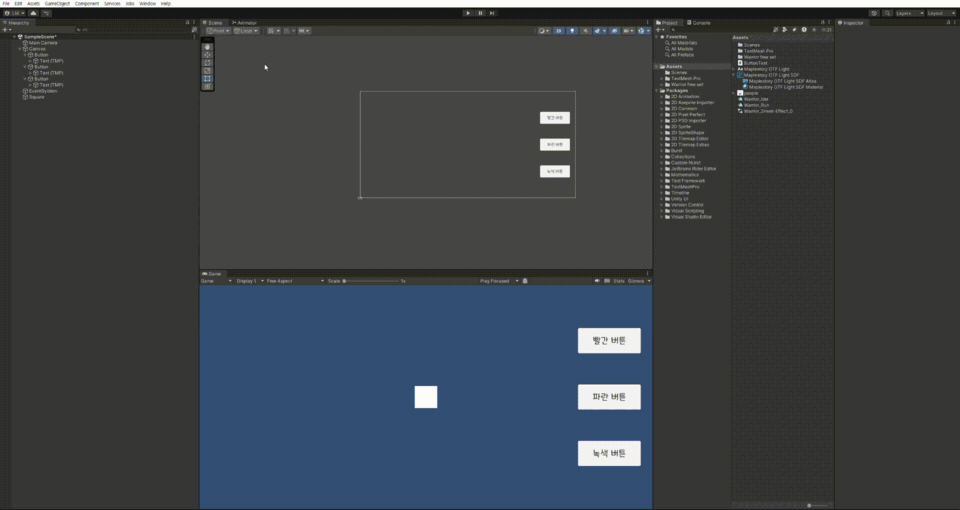Screen dimensions: 960x510
Task: Open the Window menu
Action: [x=147, y=4]
